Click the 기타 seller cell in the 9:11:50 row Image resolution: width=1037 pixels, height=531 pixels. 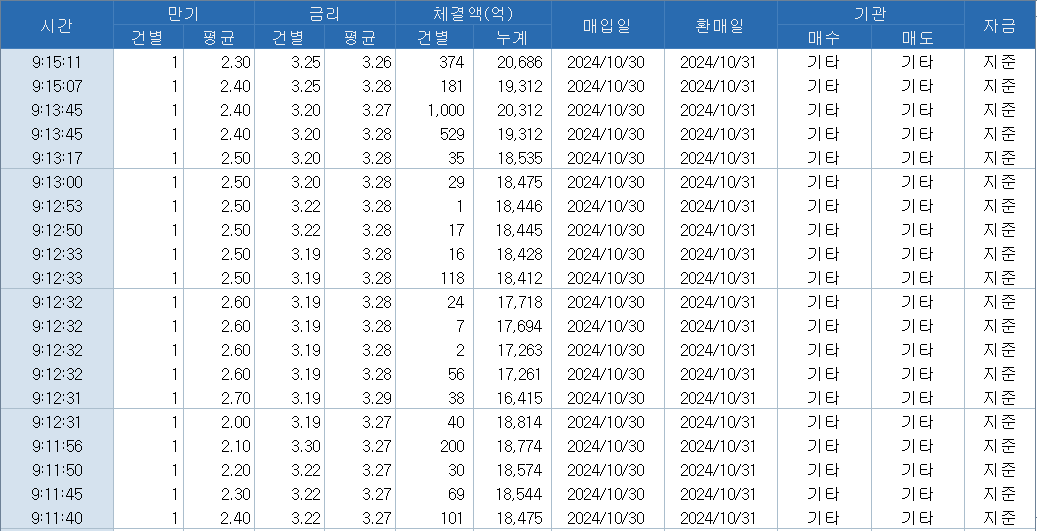(x=917, y=470)
